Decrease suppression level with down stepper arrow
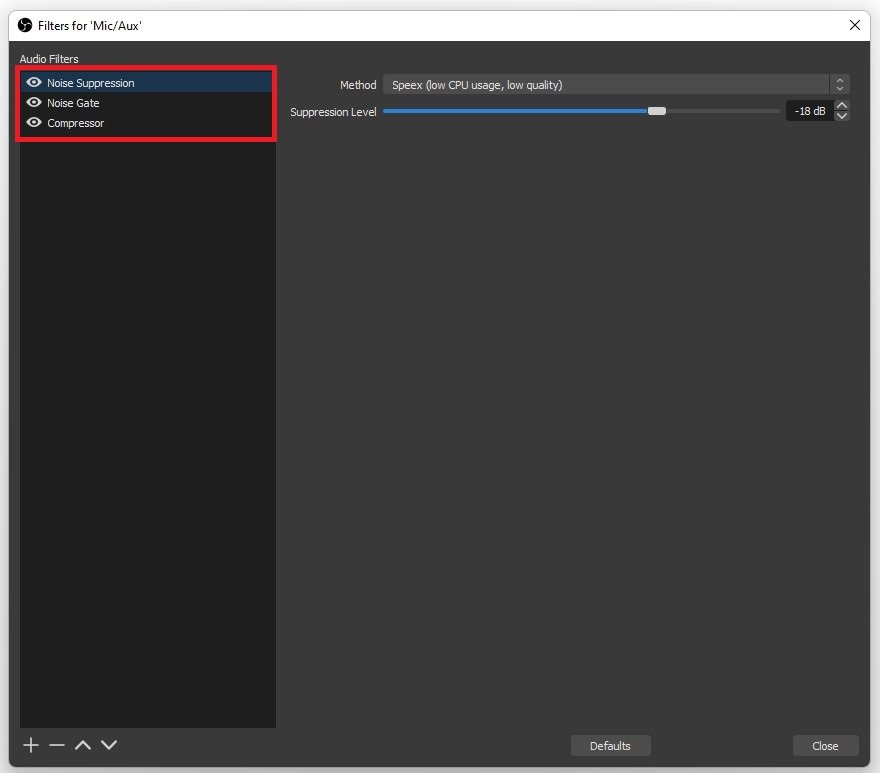Image resolution: width=880 pixels, height=773 pixels. tap(841, 116)
